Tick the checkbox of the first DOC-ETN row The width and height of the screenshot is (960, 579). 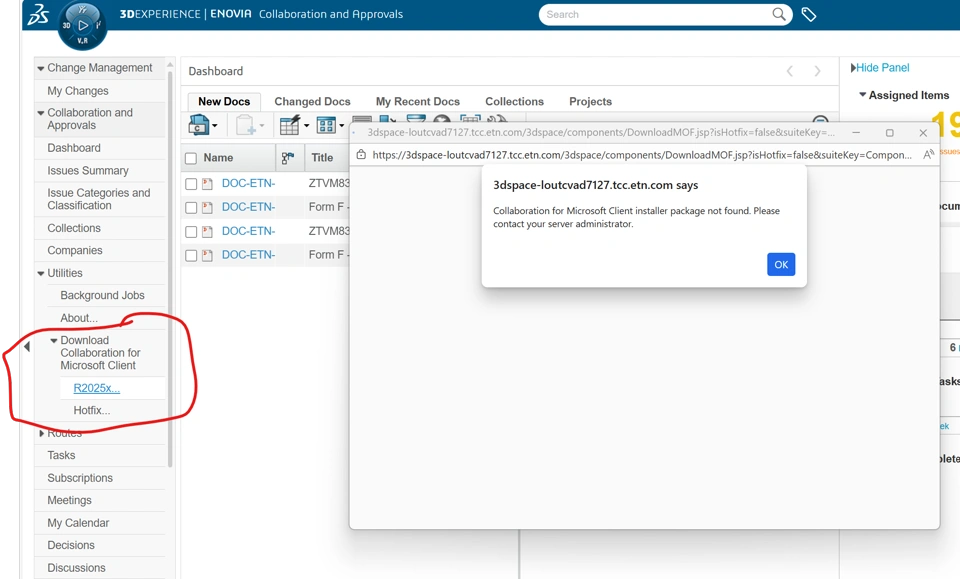point(191,184)
